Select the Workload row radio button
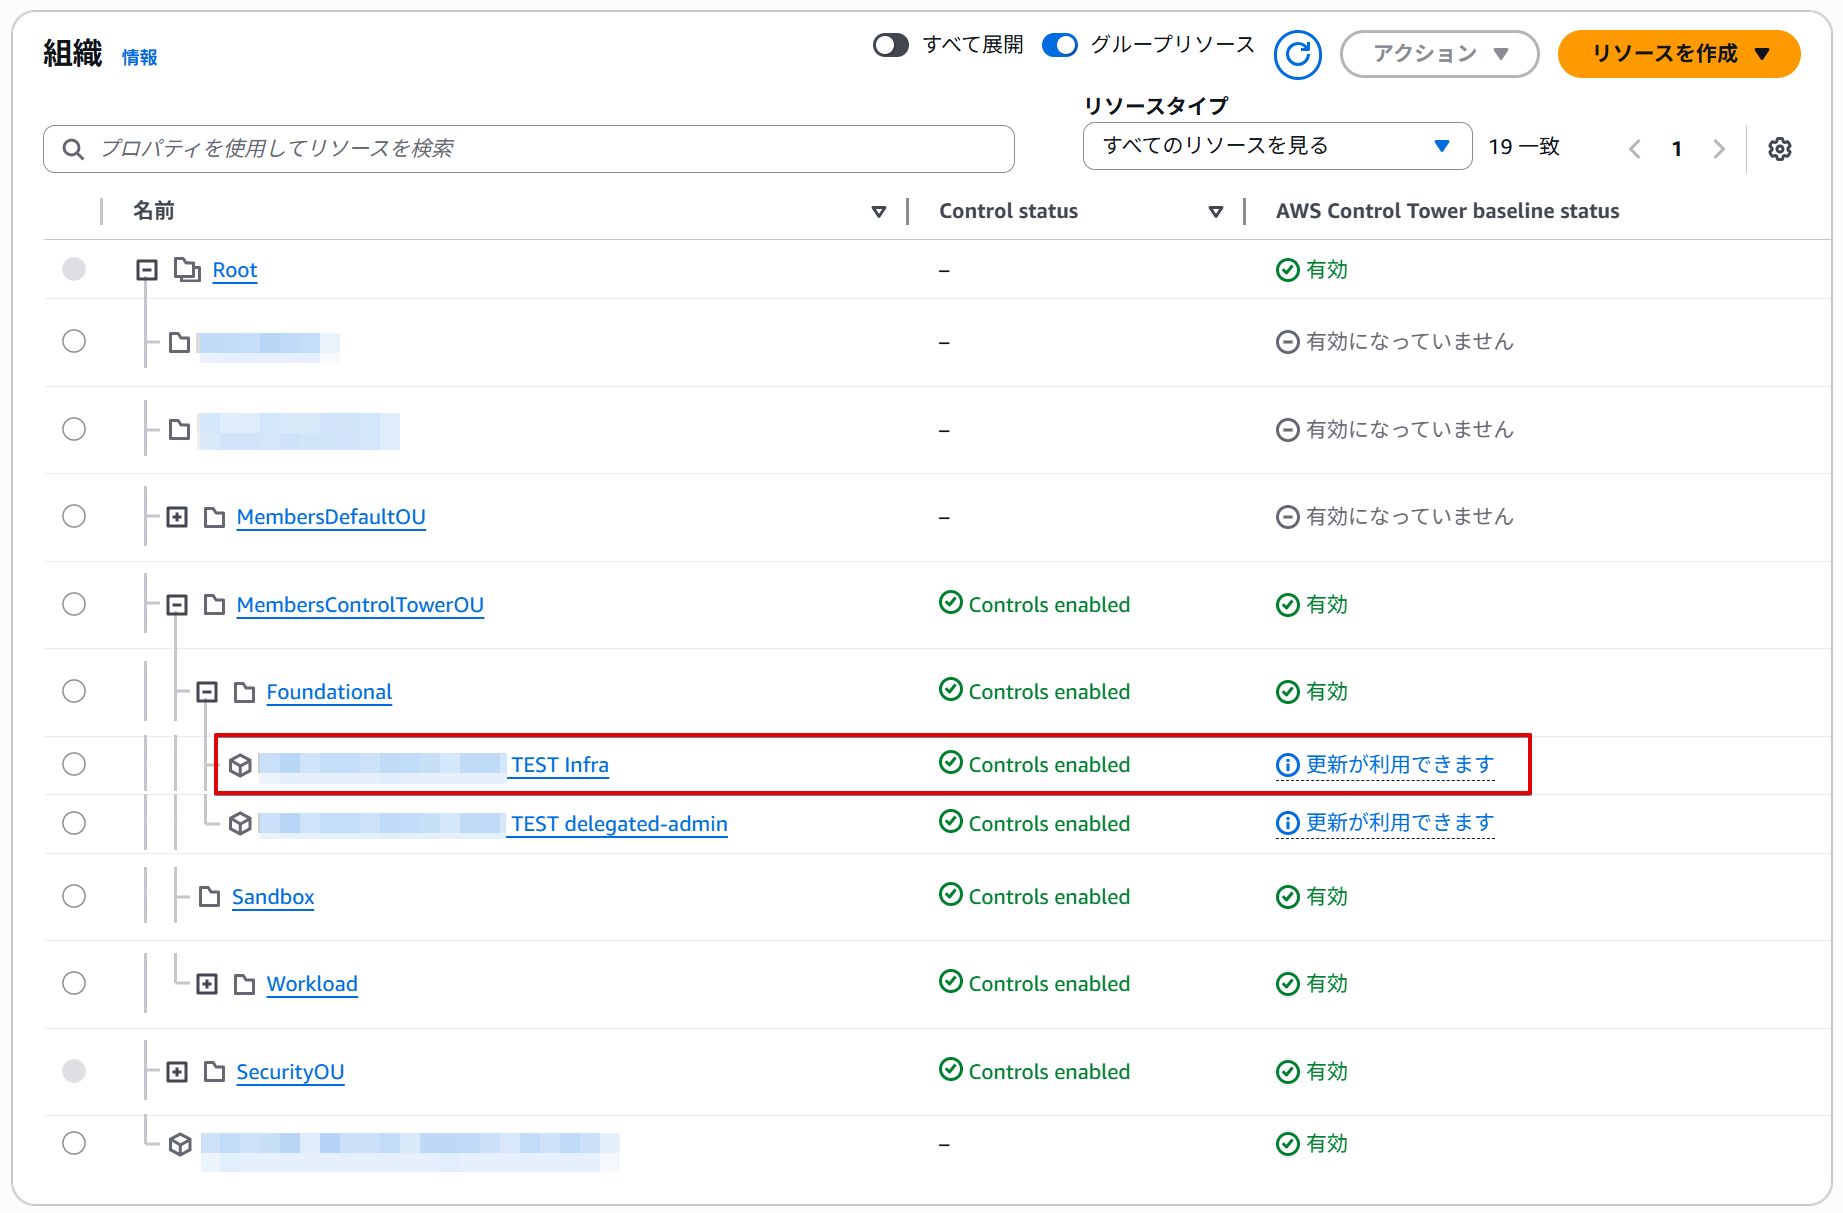 (x=74, y=983)
